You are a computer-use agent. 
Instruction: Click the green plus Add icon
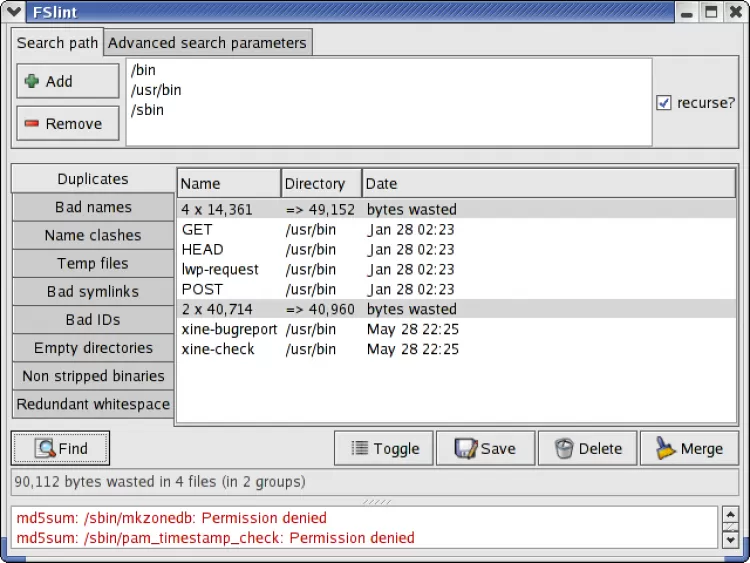click(32, 82)
